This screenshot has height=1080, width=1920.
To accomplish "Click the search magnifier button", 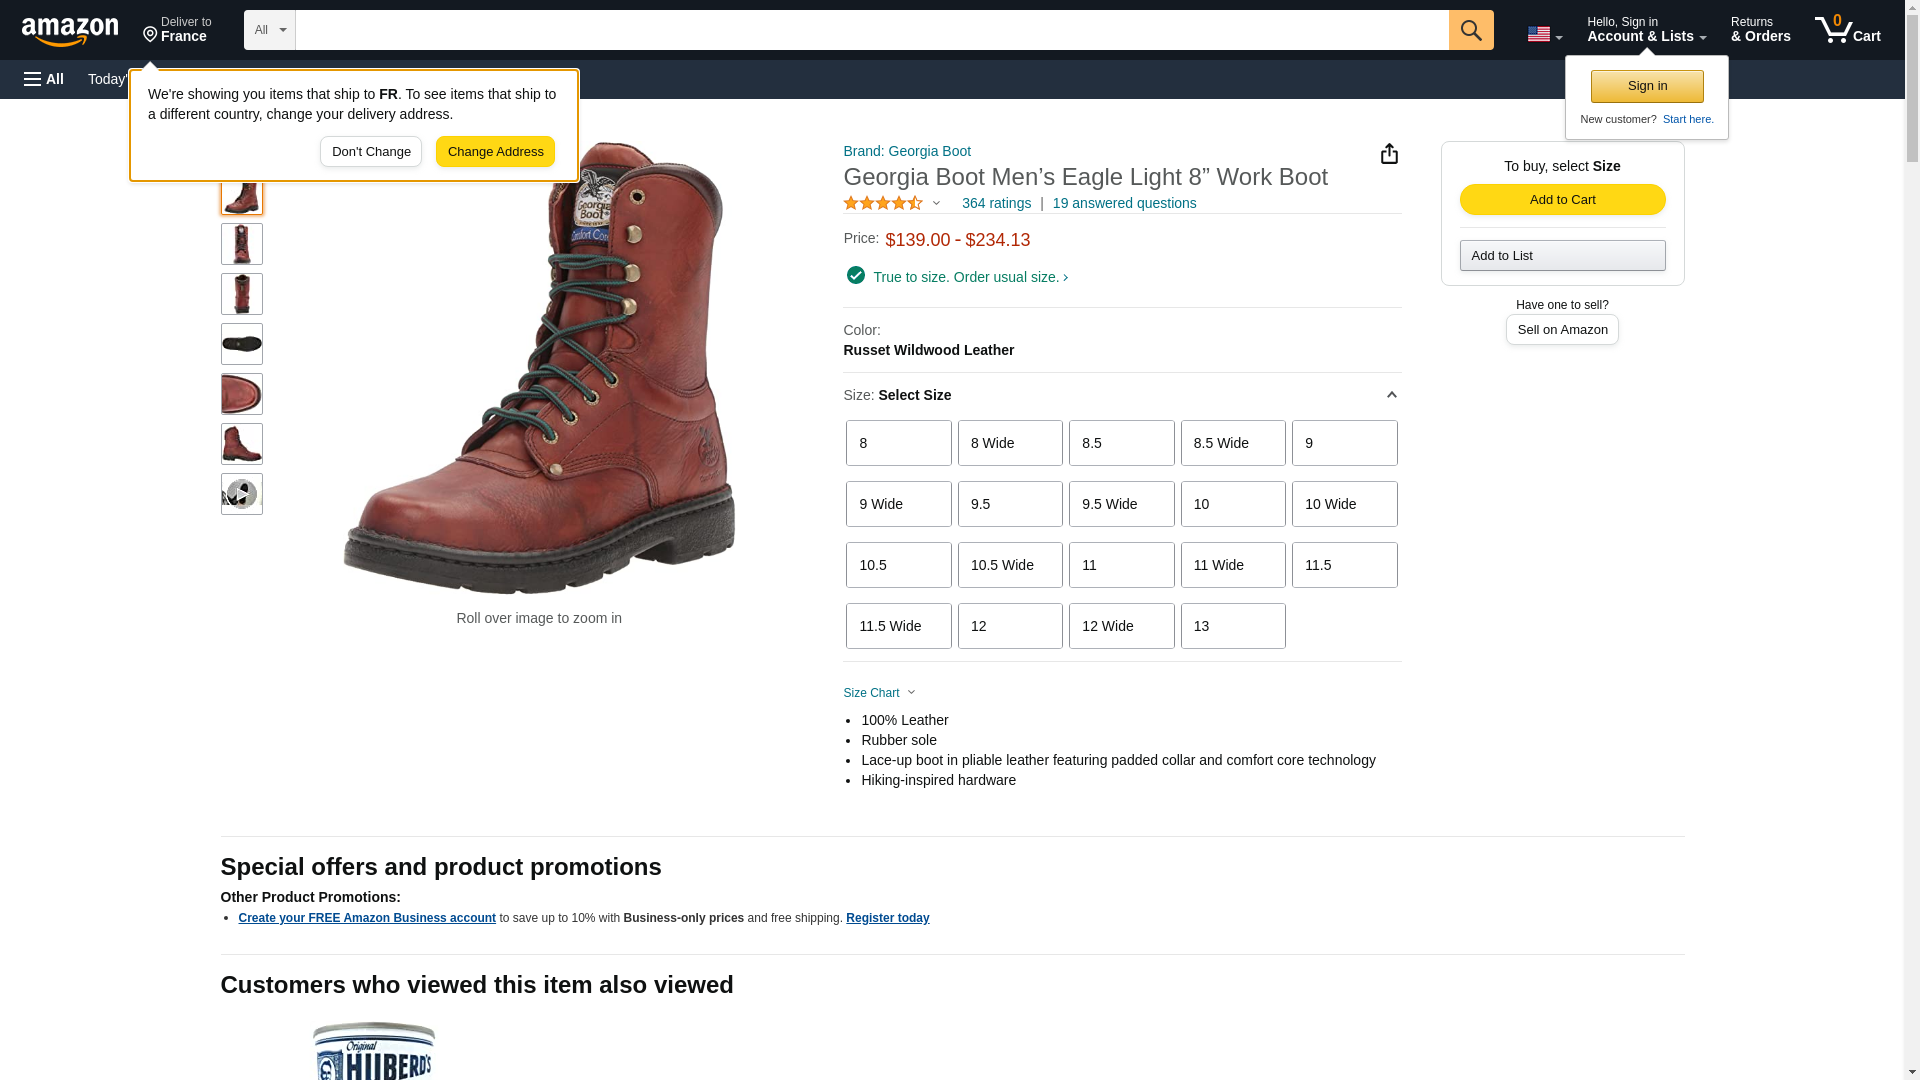I will tap(1470, 30).
